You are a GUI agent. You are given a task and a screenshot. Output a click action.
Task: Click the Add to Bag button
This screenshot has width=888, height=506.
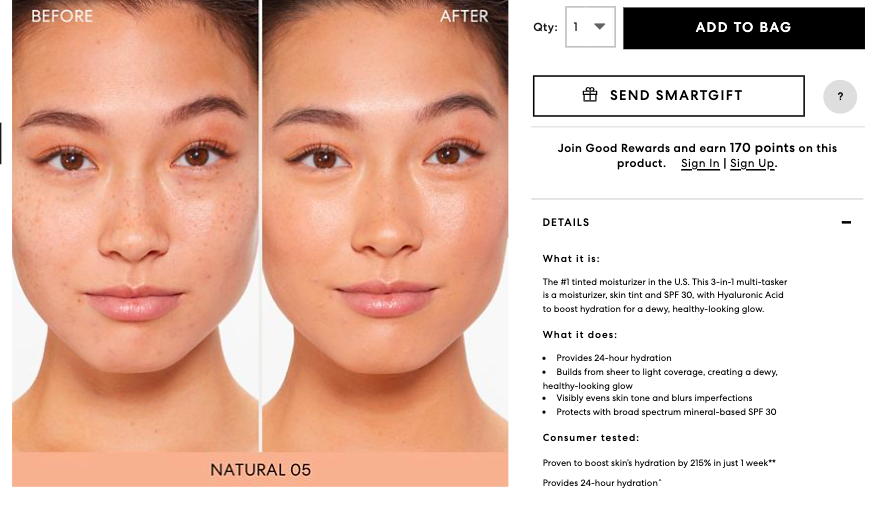[744, 28]
